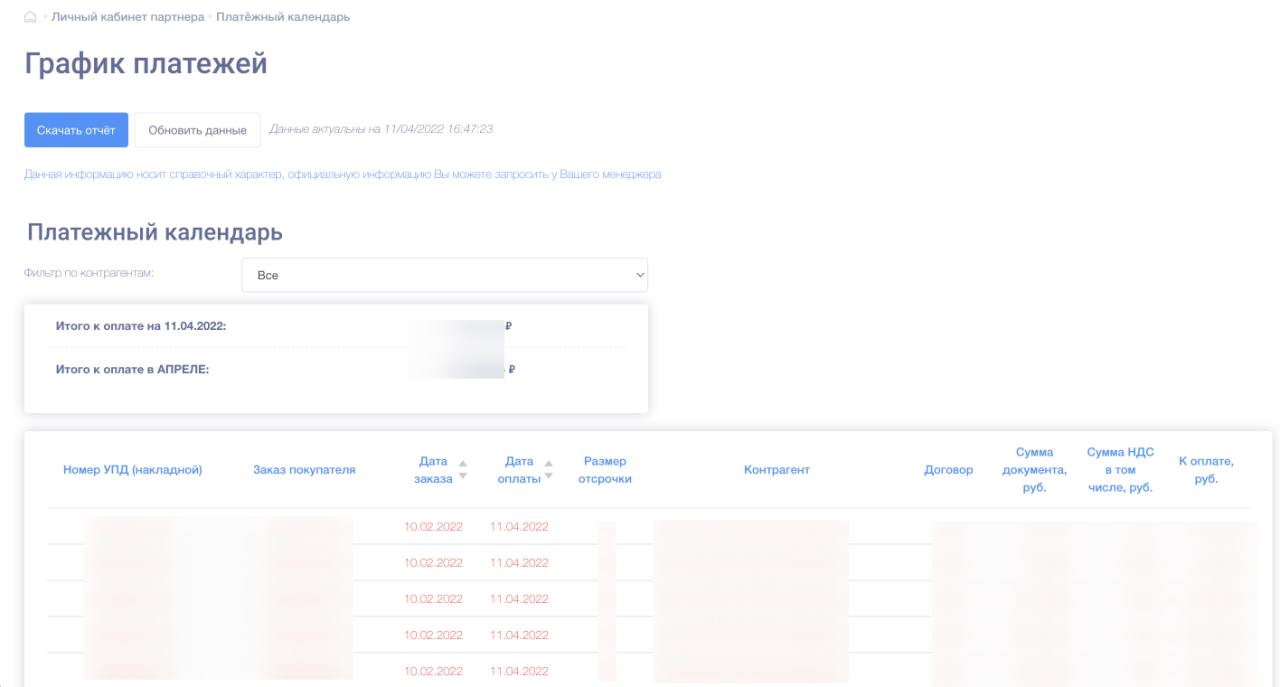
Task: Click the График платежей page heading
Action: tap(146, 64)
